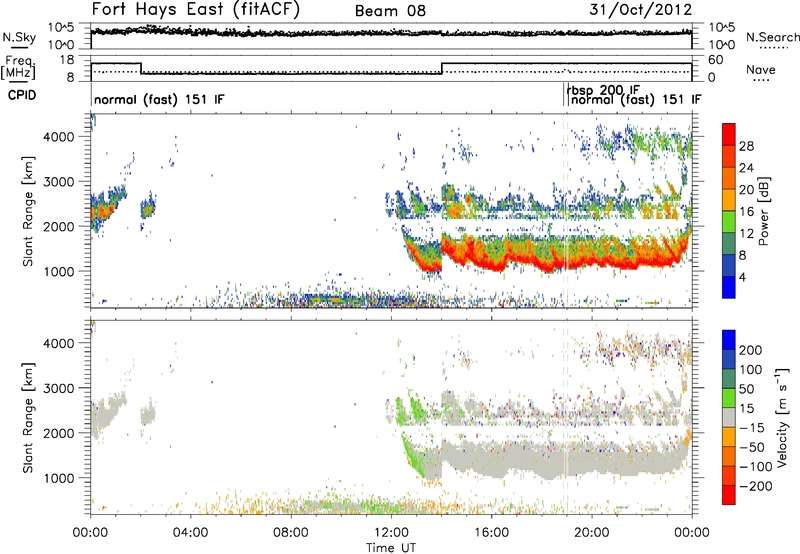Click the '-200' Velocity colorbar tick label
Screen dimensions: 800x554
756,486
